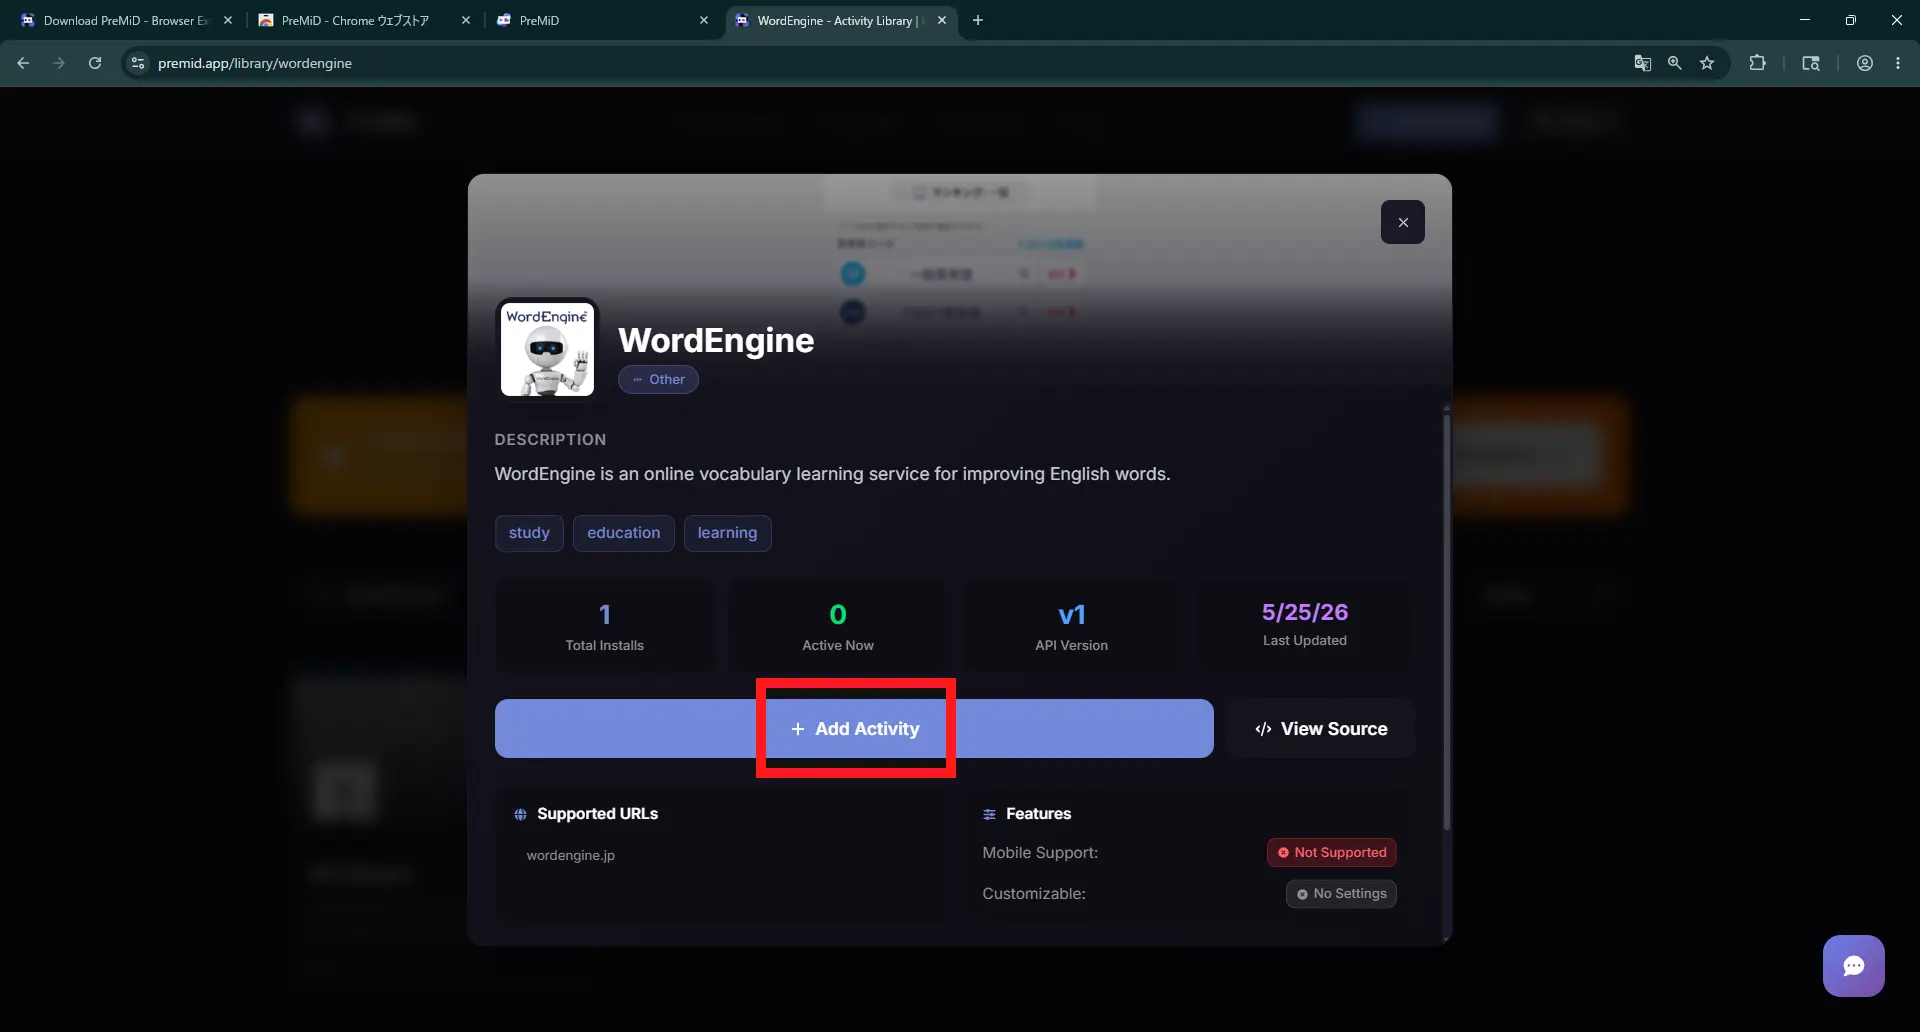Click the learning tag

(727, 533)
